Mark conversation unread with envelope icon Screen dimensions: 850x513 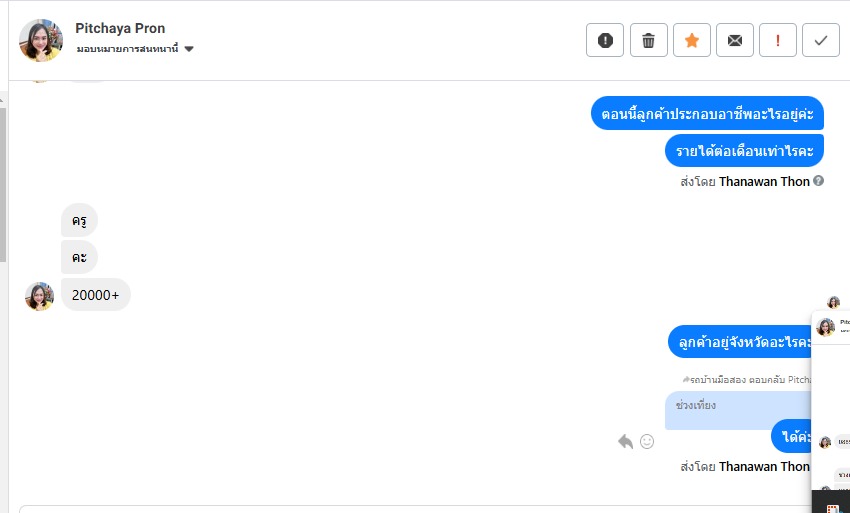(735, 40)
